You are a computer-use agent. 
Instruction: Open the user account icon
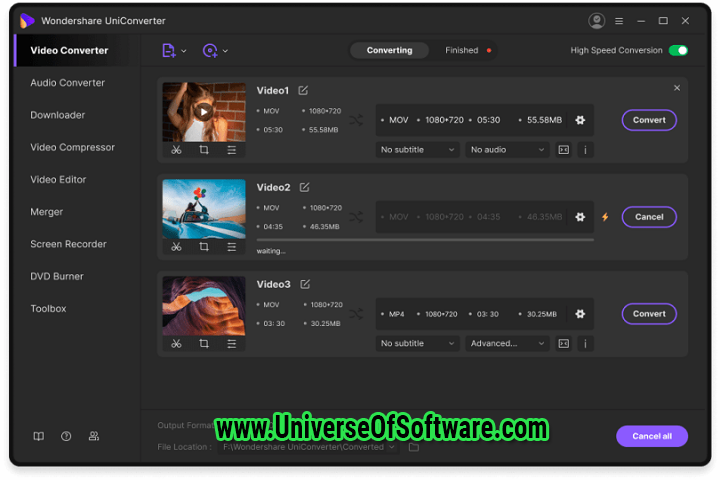(596, 21)
